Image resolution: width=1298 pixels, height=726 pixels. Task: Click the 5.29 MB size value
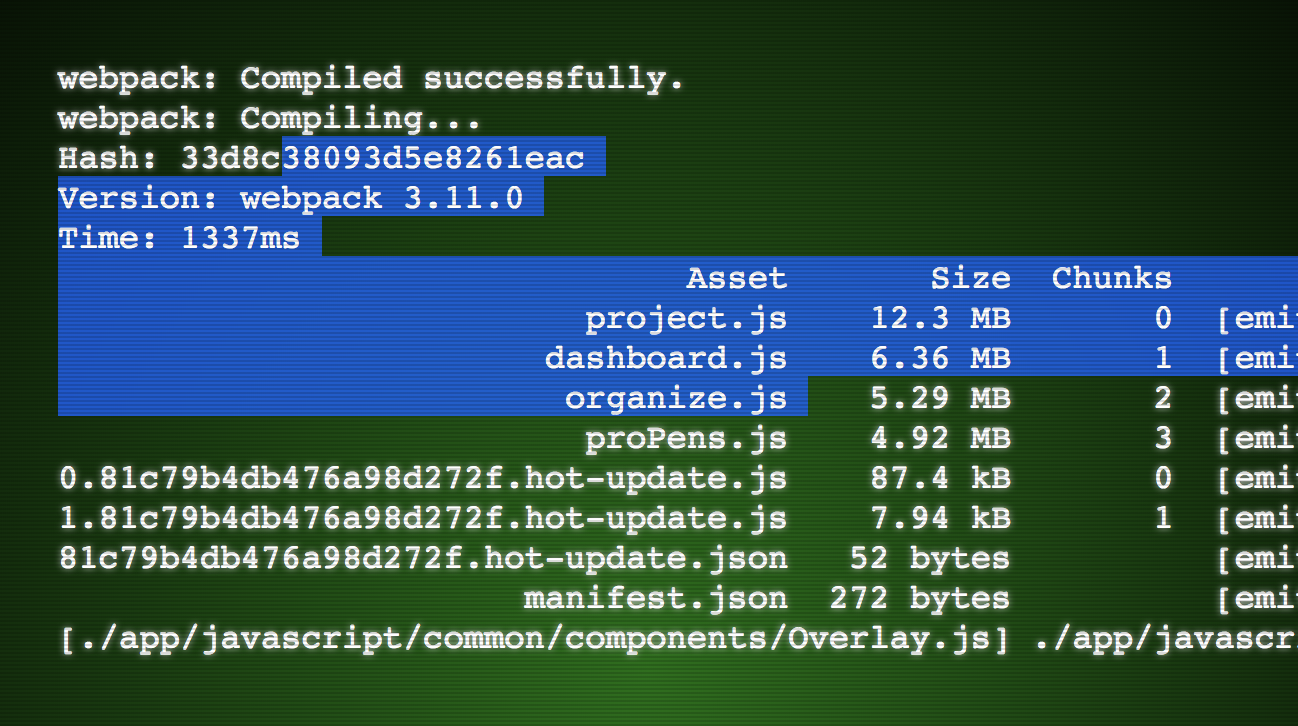(940, 398)
